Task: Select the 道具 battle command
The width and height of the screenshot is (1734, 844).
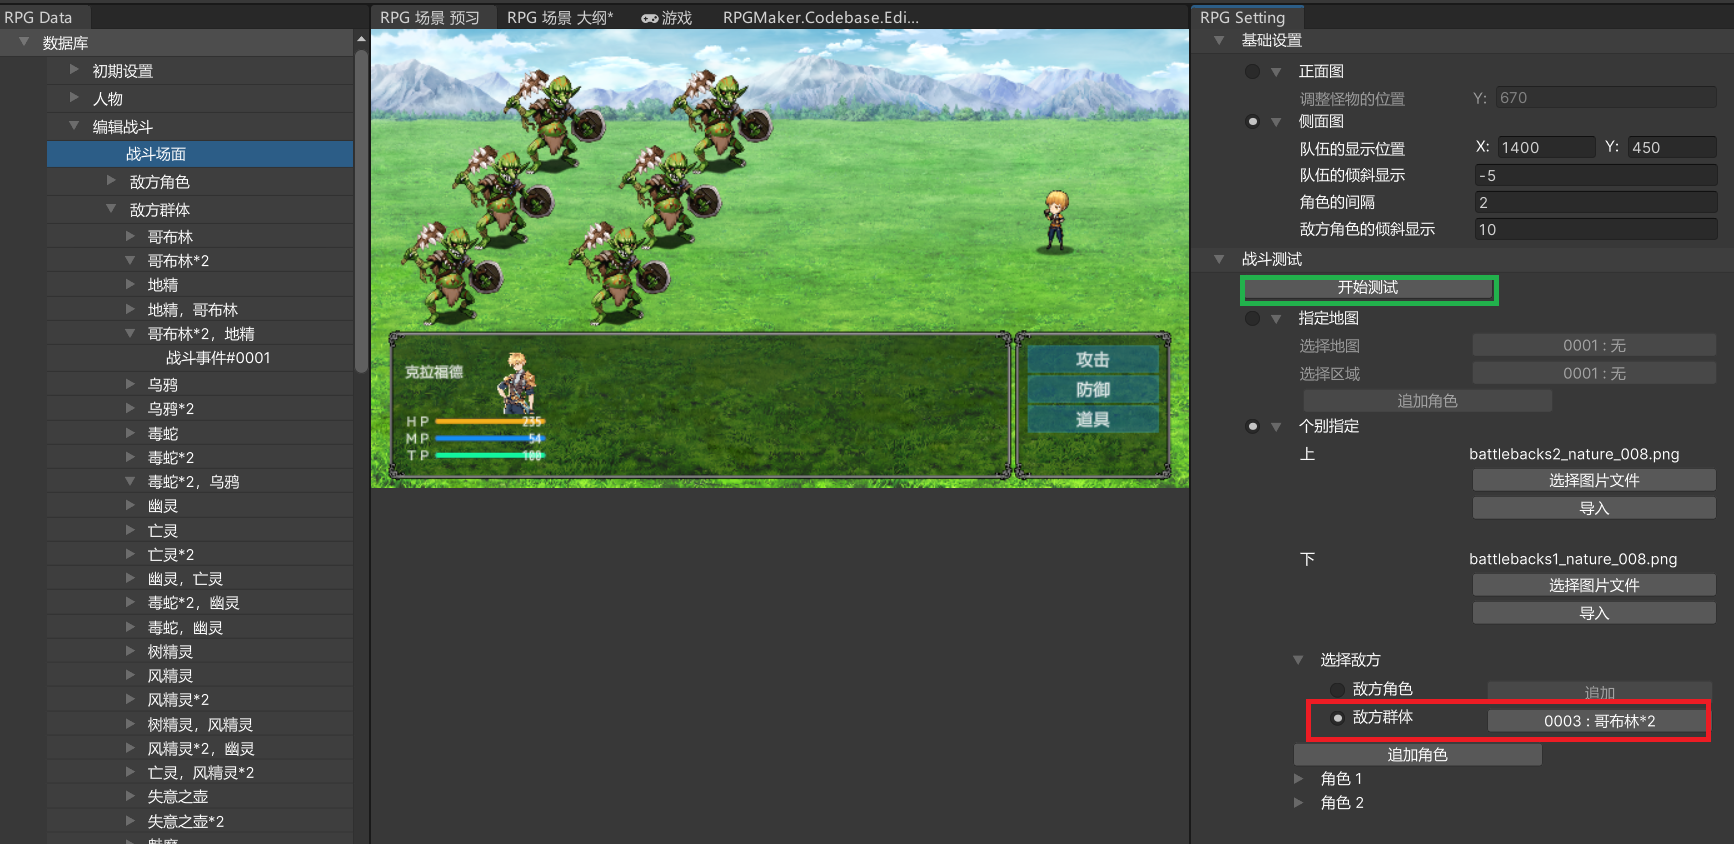Action: click(1092, 420)
